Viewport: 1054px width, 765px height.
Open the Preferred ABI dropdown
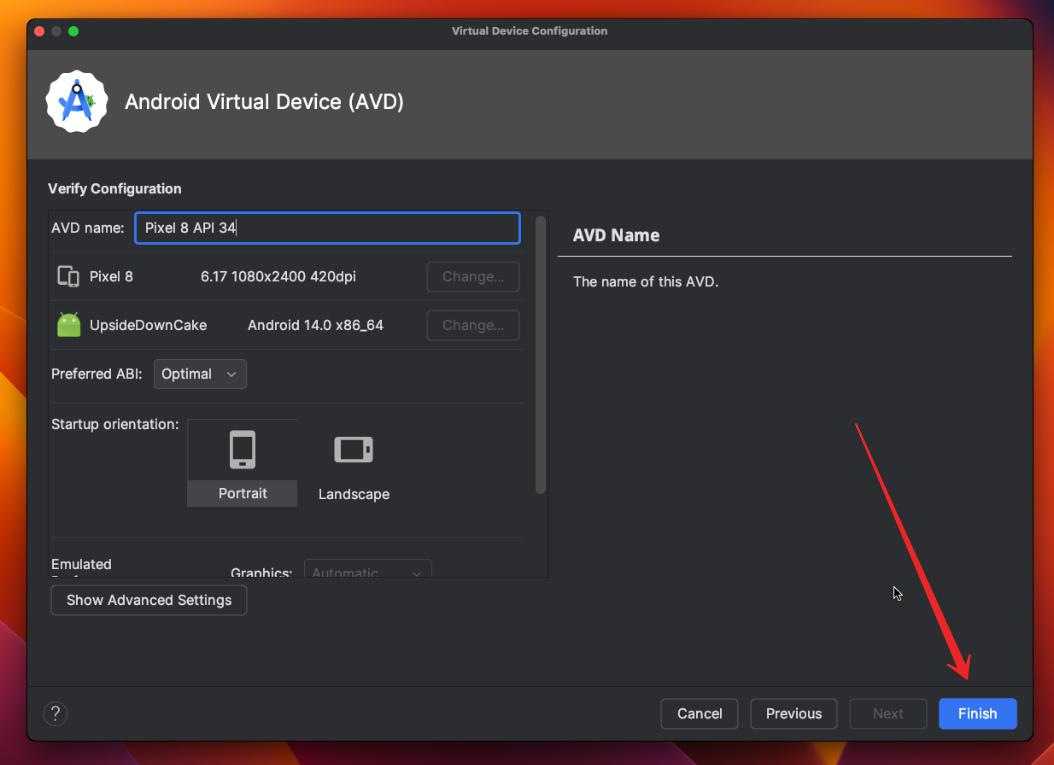200,374
